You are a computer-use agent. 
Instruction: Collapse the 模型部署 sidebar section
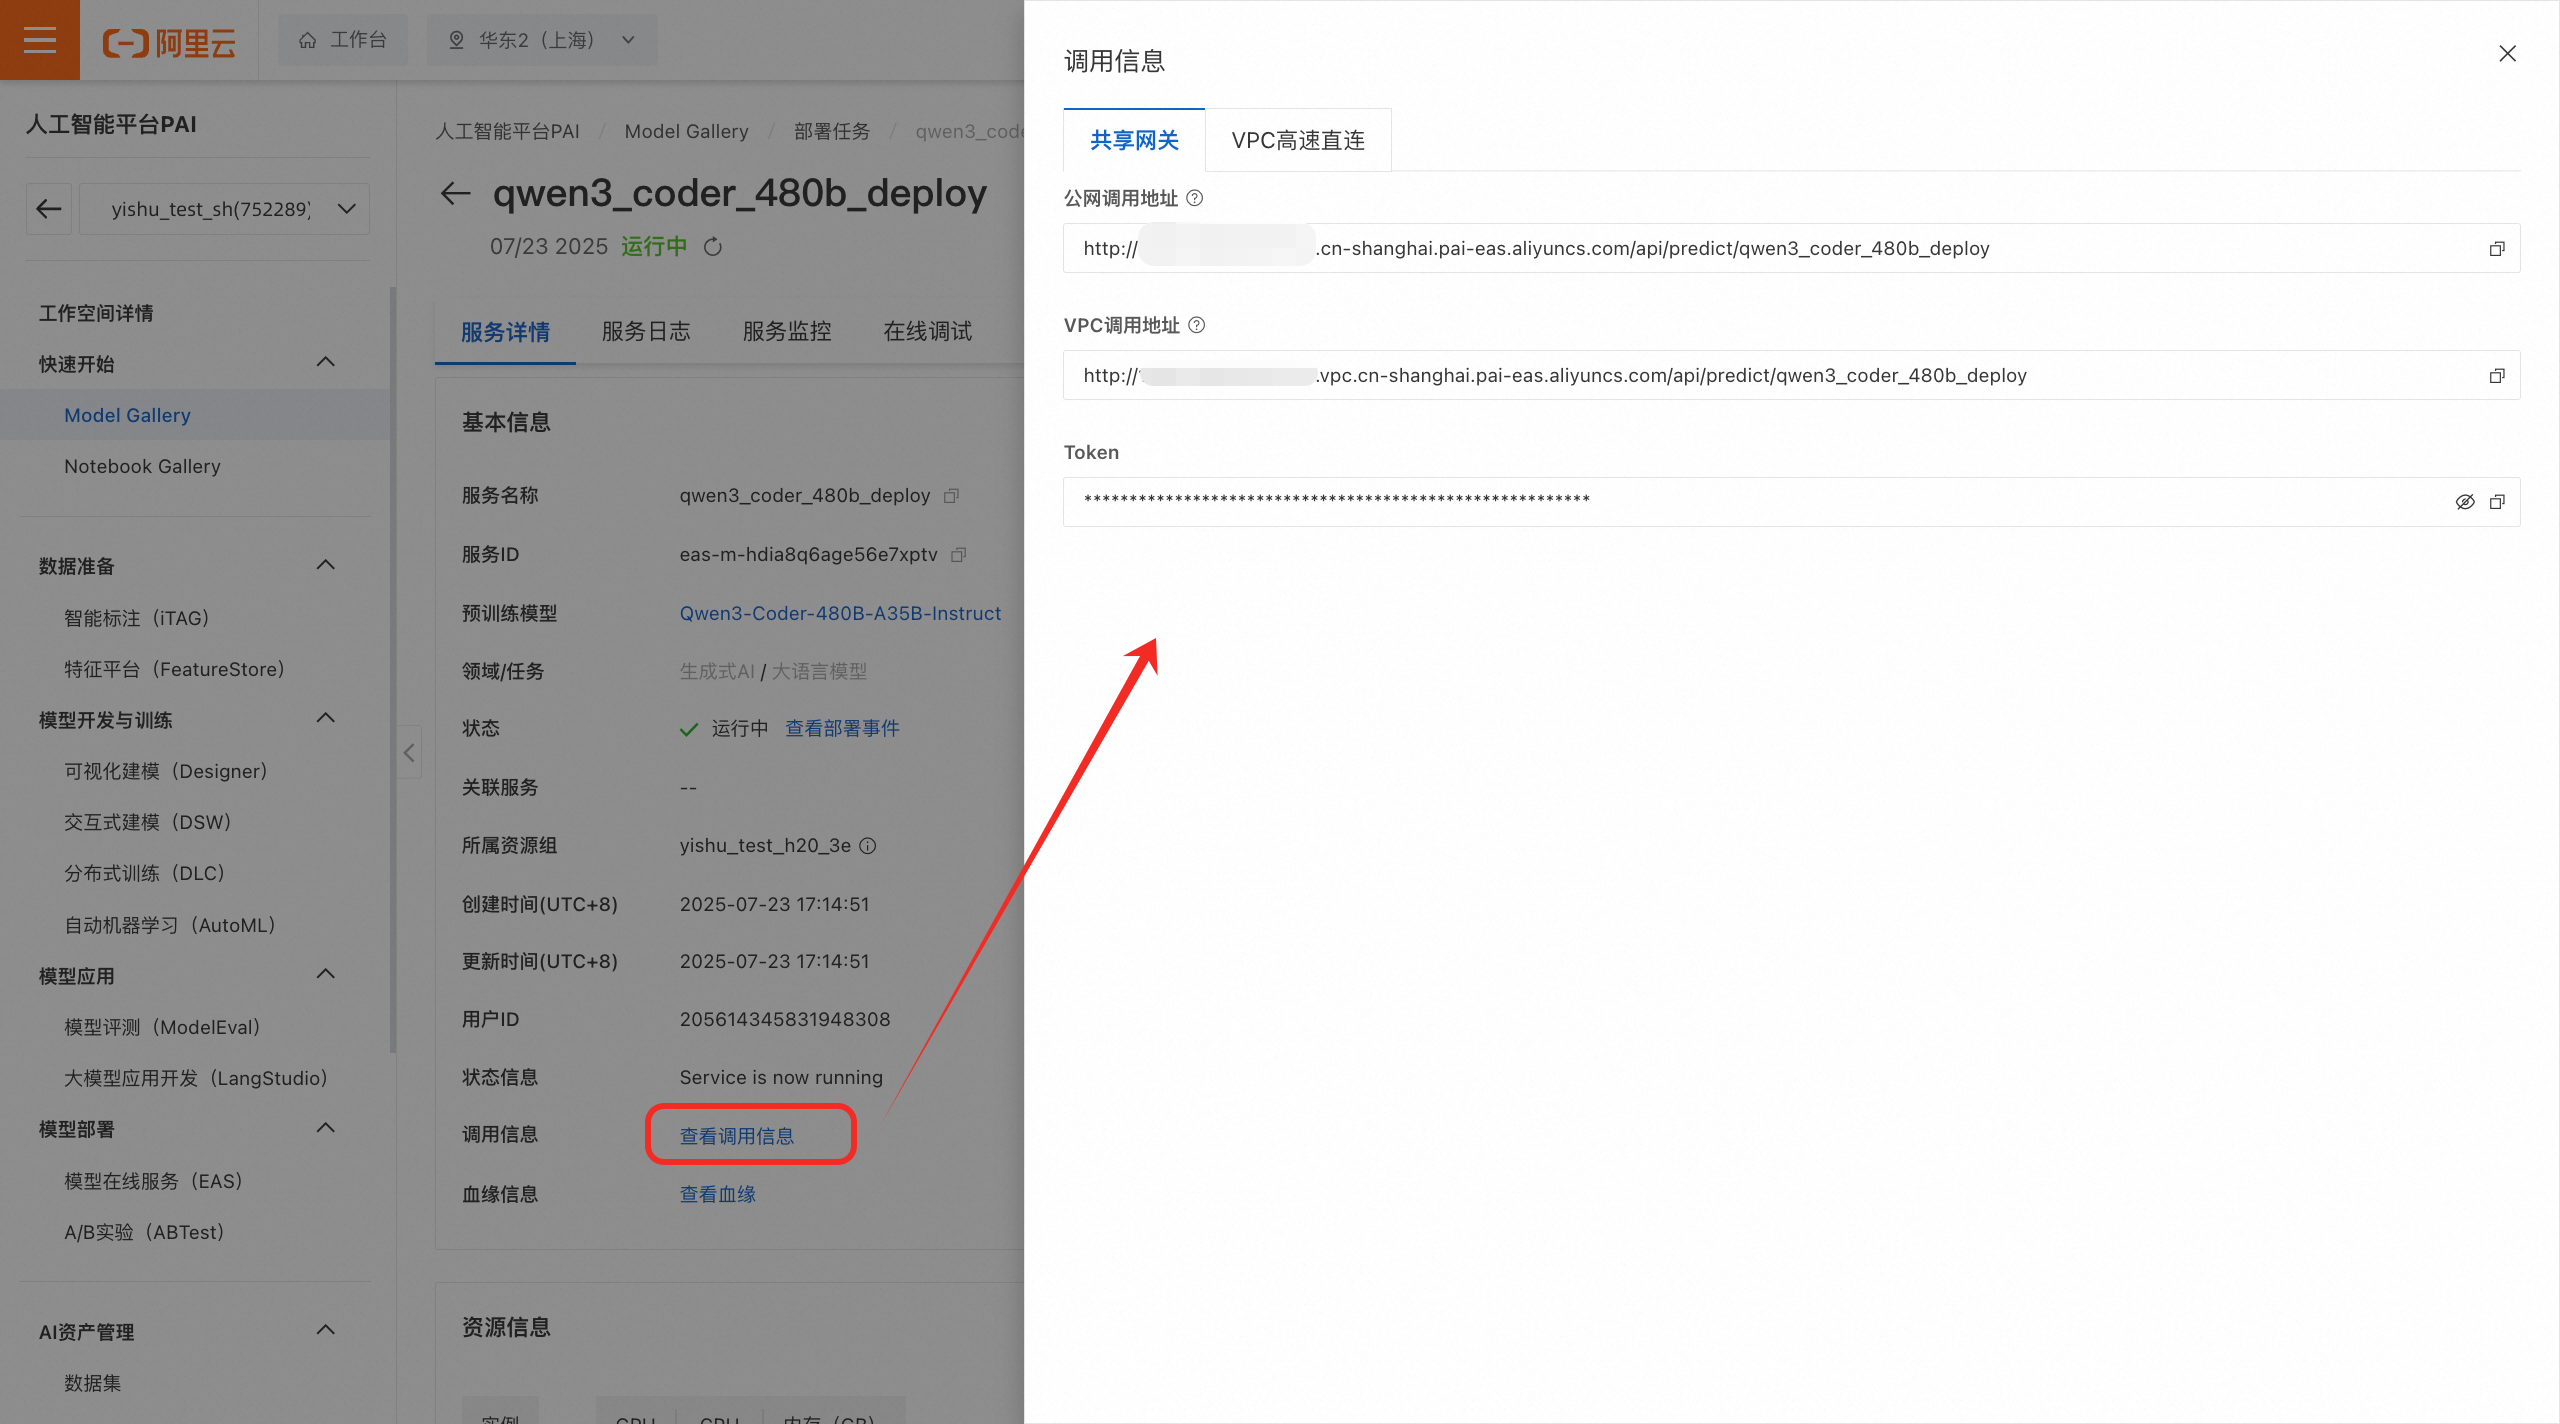(x=325, y=1128)
